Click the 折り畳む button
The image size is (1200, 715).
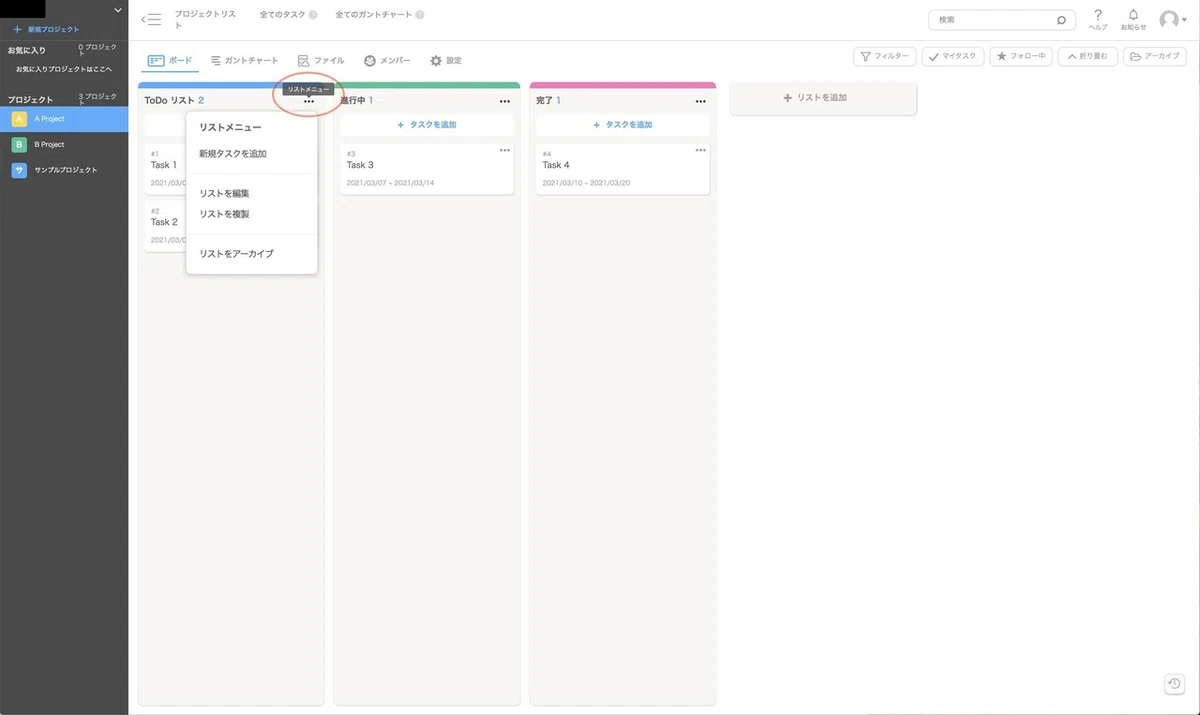point(1088,57)
